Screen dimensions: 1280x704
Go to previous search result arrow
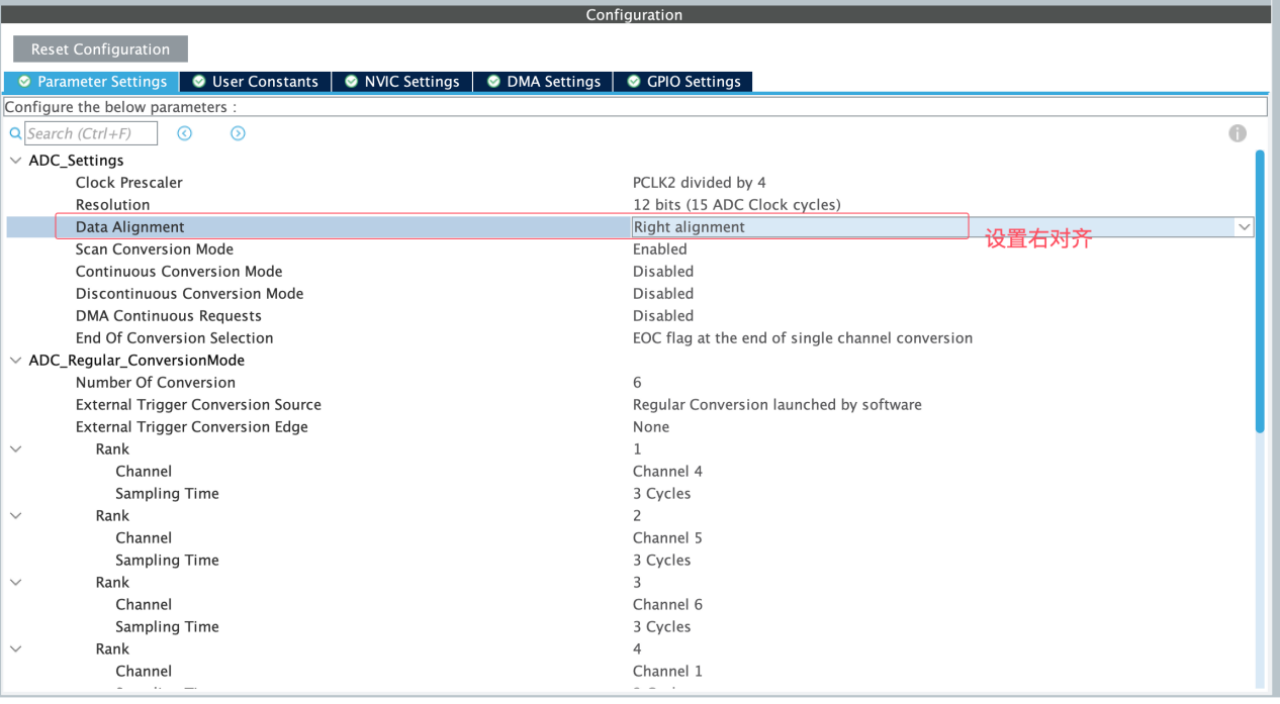tap(184, 133)
